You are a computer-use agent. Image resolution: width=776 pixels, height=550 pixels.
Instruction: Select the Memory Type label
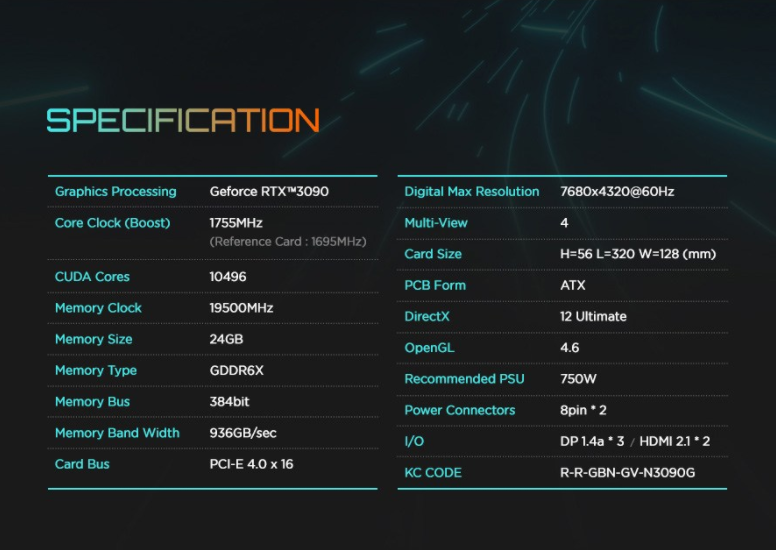coord(96,370)
